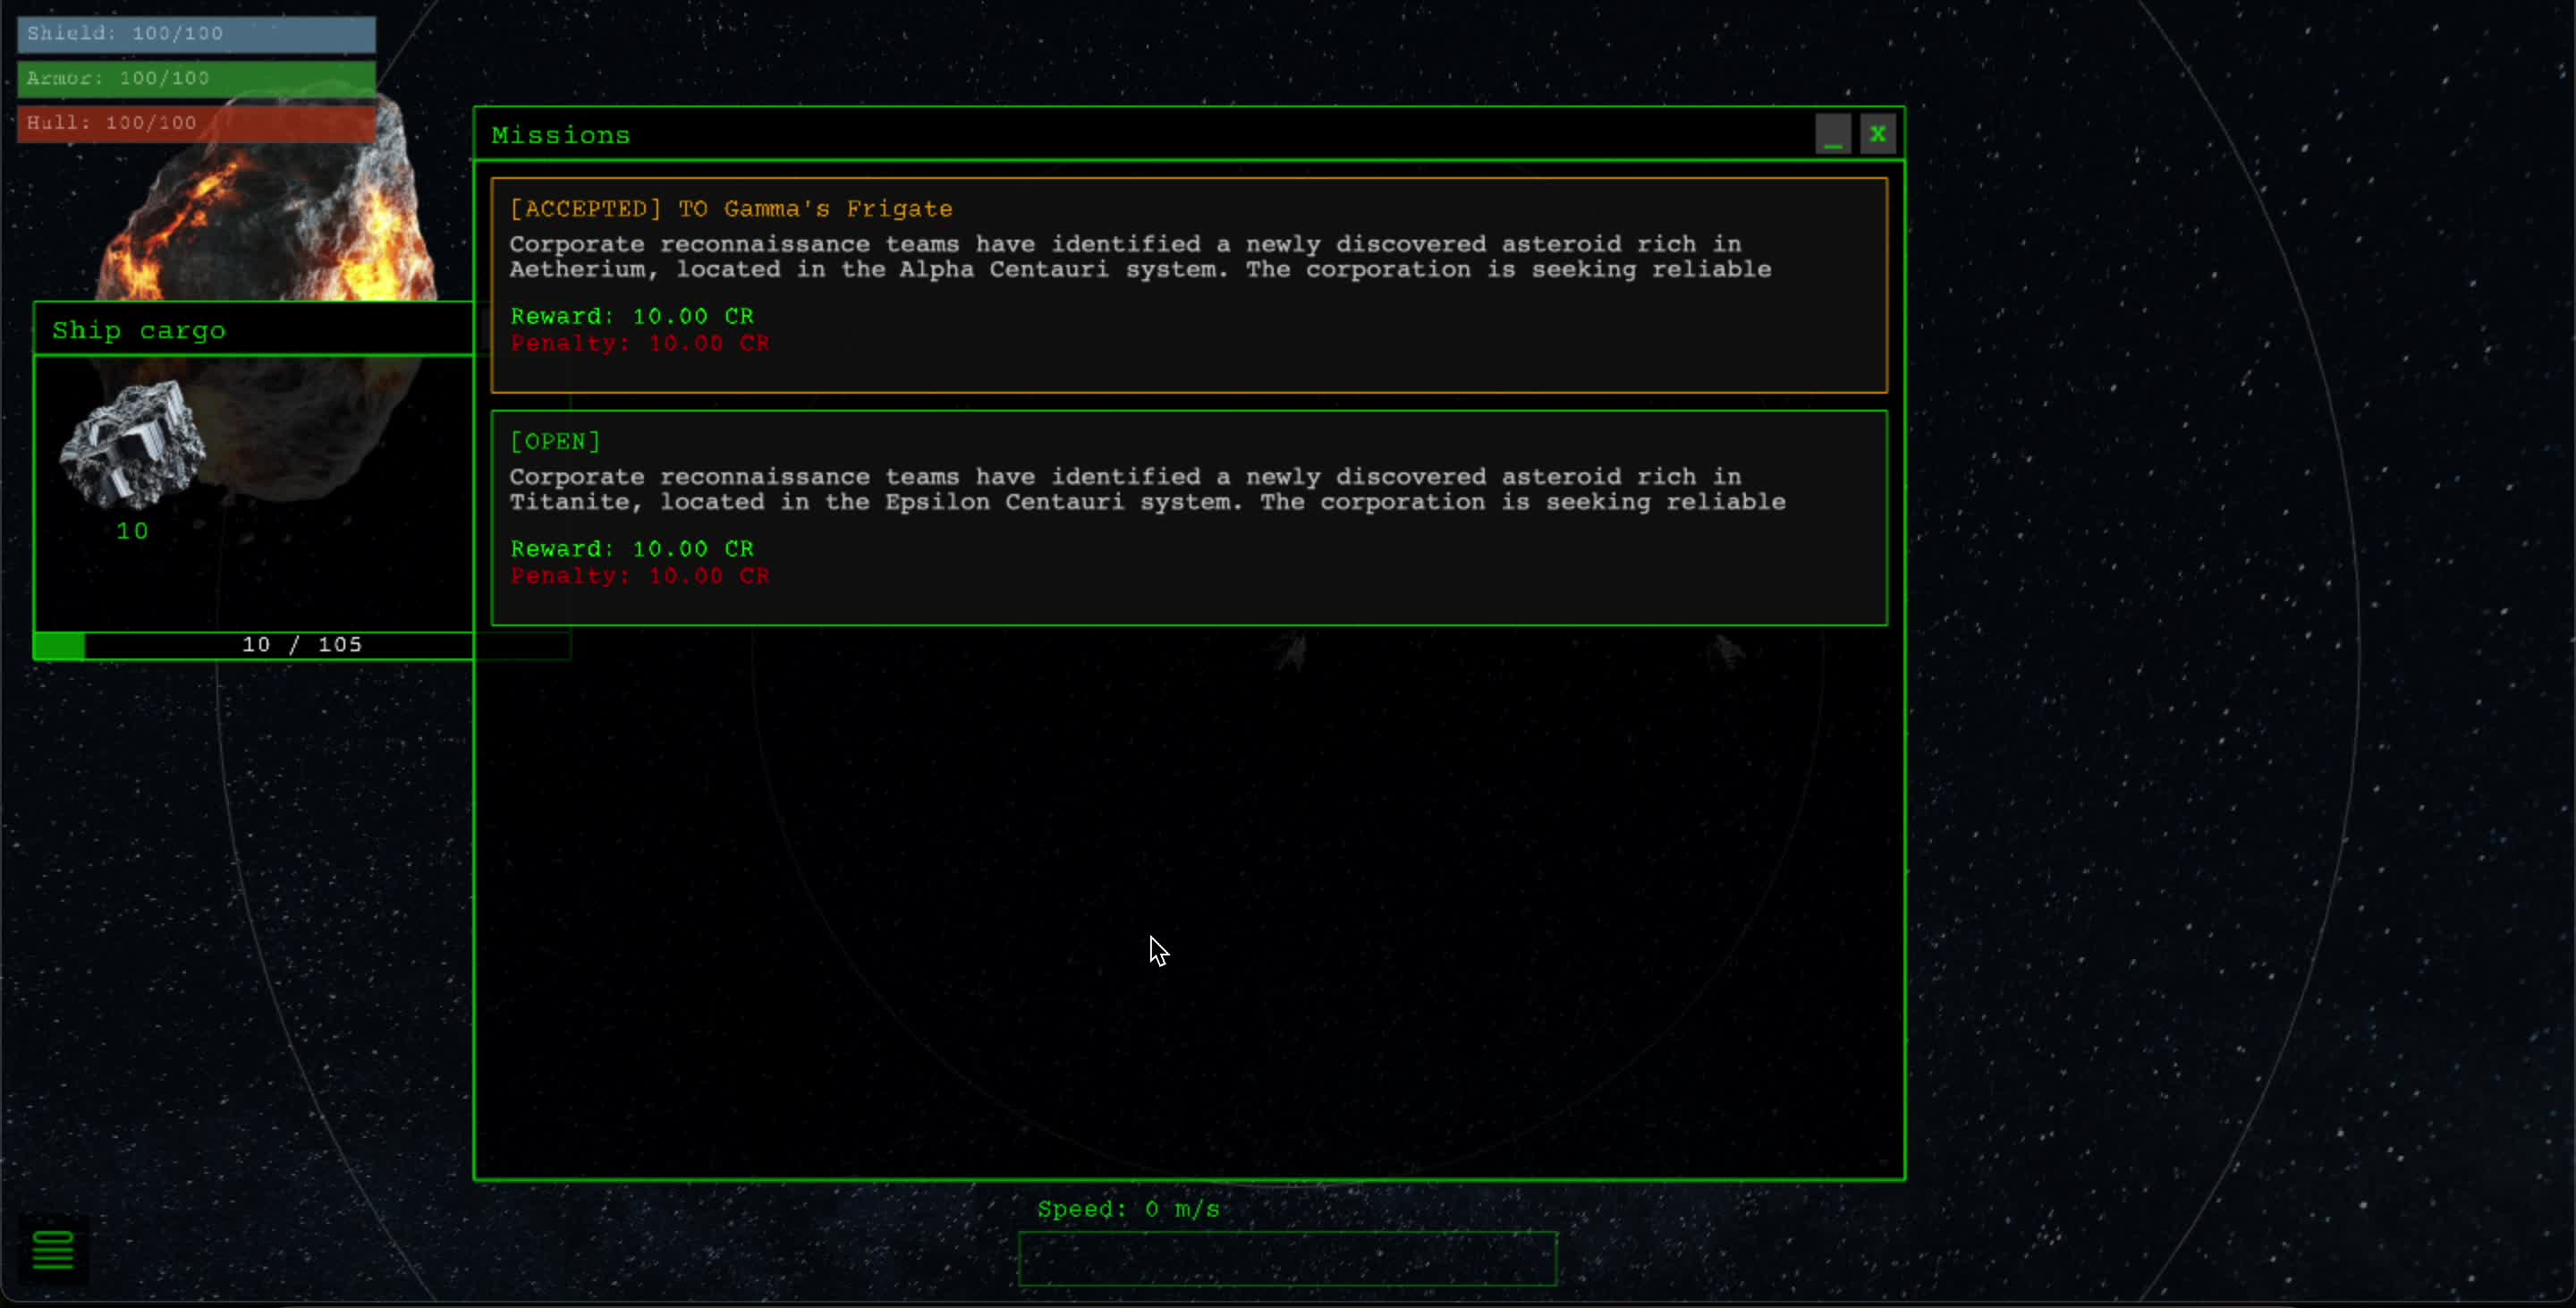Click Reward: 10.00 CR in Titanite mission
Screen dimensions: 2576x1308
coord(632,549)
